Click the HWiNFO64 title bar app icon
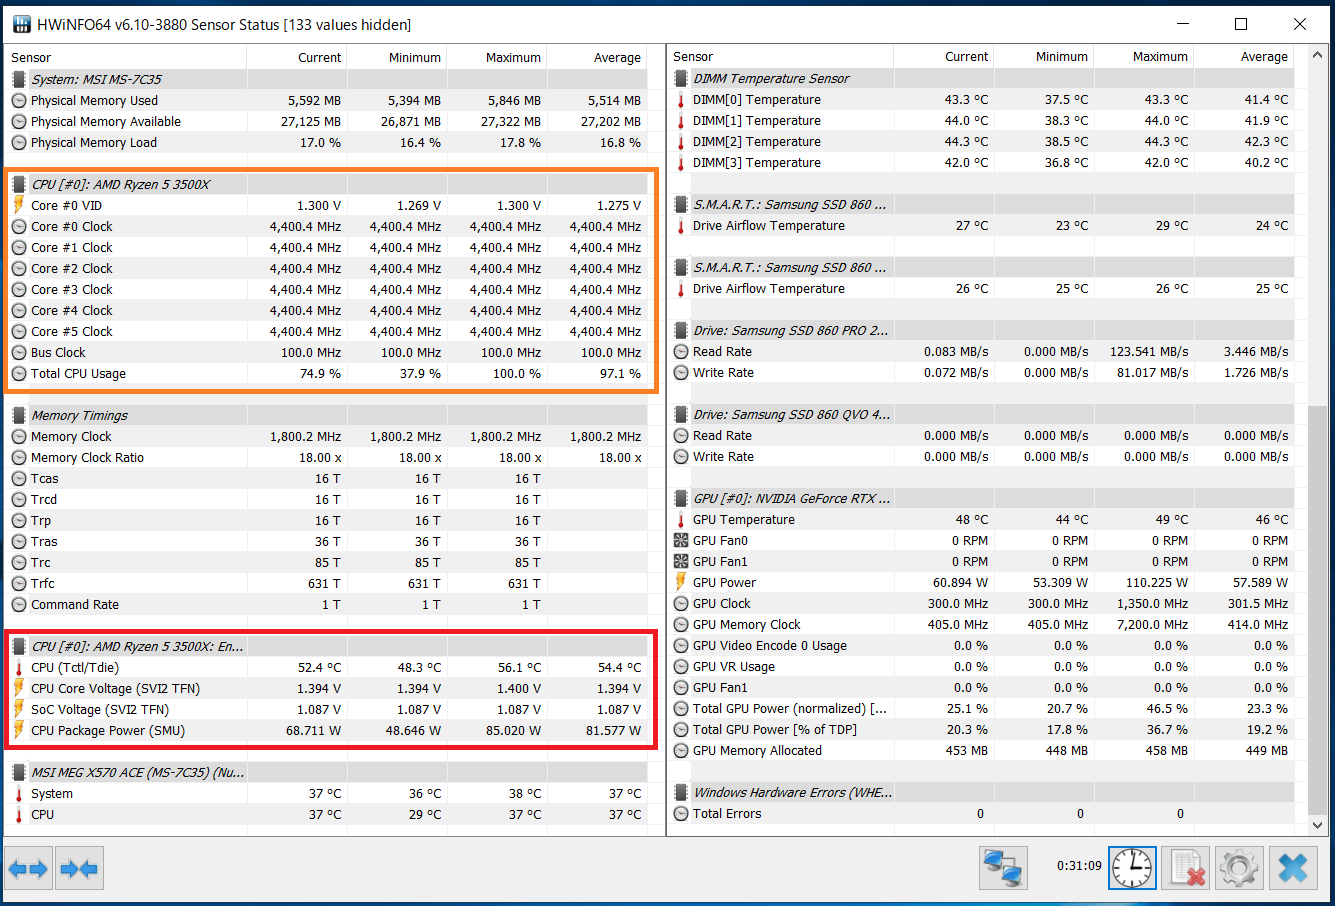The image size is (1335, 906). click(x=21, y=24)
